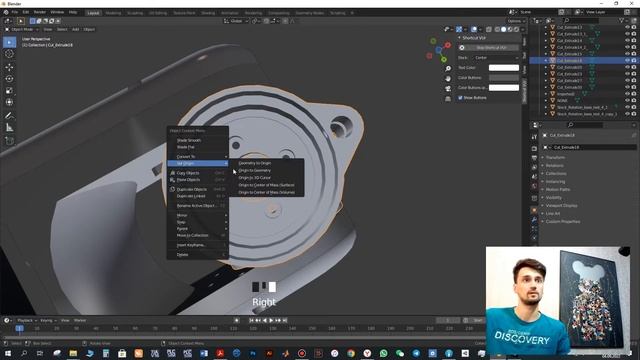Select the Rotate tool in left toolbar
The height and width of the screenshot is (360, 640).
(9, 79)
